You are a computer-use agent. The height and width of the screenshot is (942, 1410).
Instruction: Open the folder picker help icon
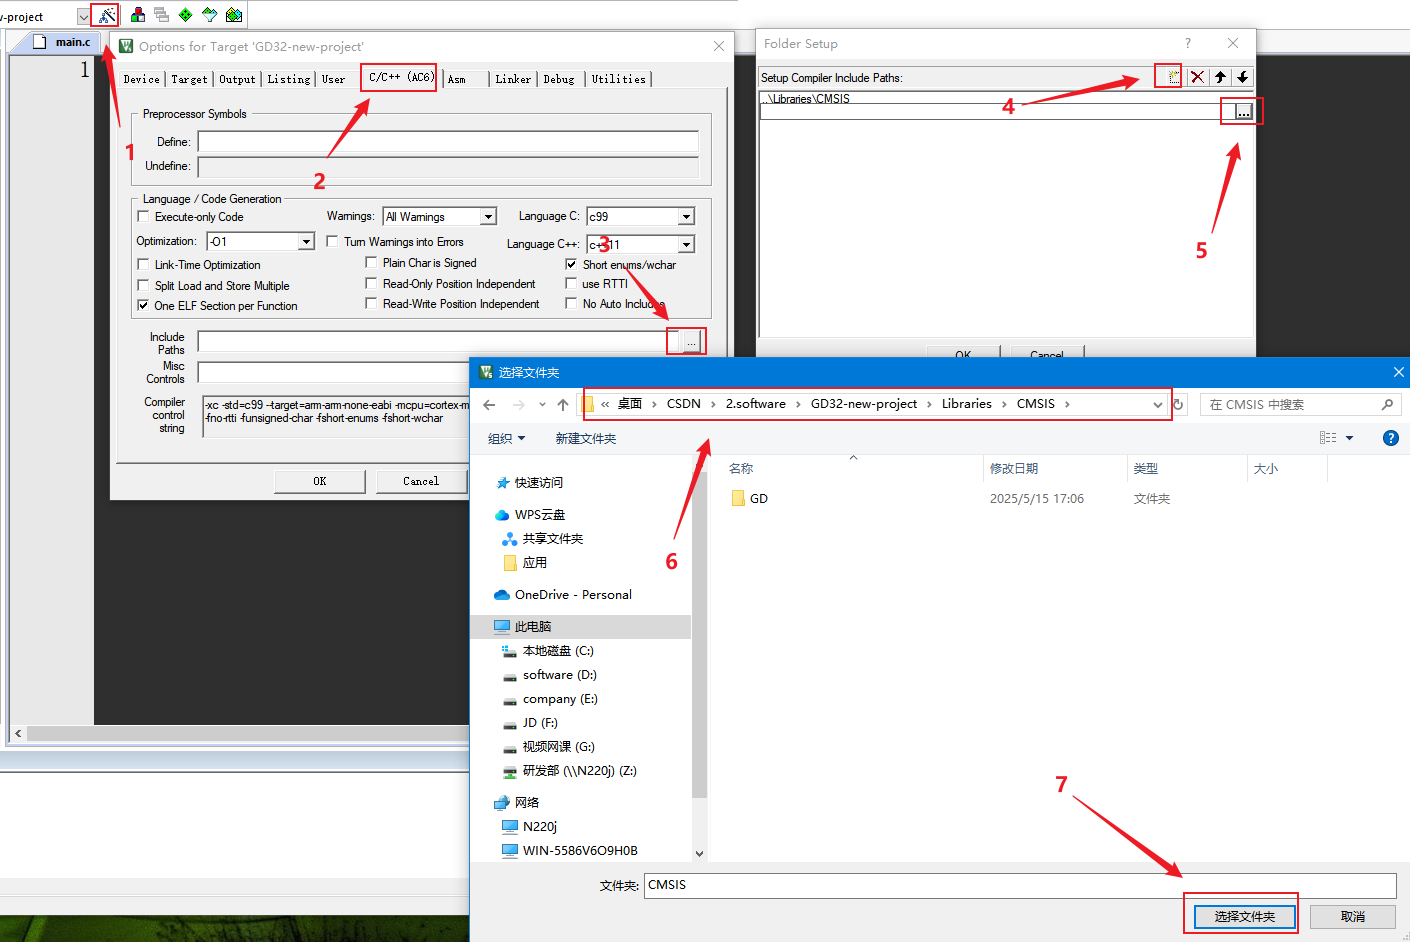[x=1390, y=438]
